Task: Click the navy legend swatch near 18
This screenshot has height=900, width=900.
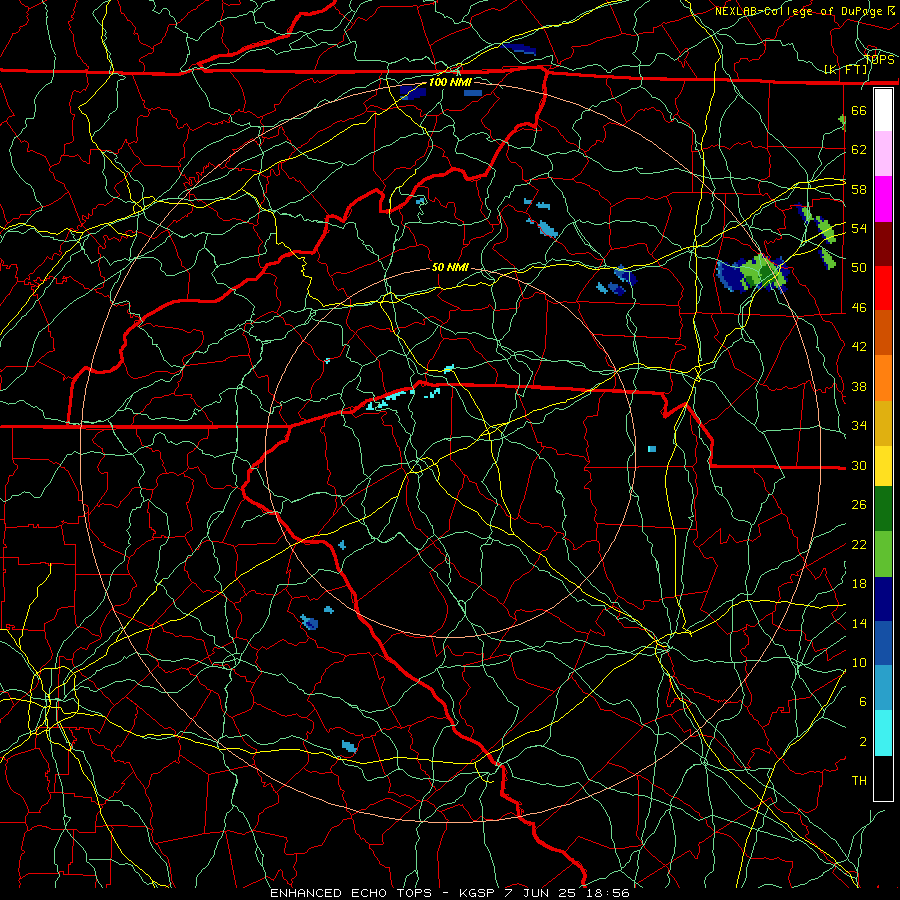Action: click(x=883, y=599)
